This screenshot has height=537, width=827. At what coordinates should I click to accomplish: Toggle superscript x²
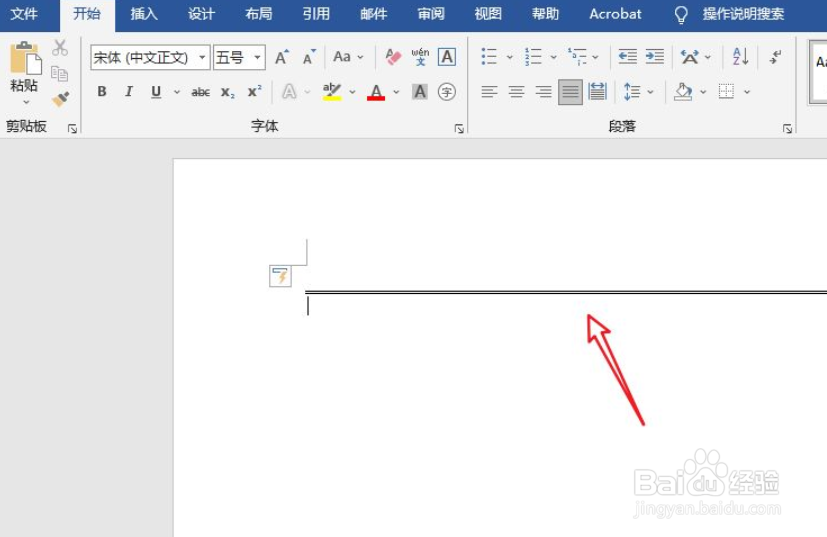point(254,92)
